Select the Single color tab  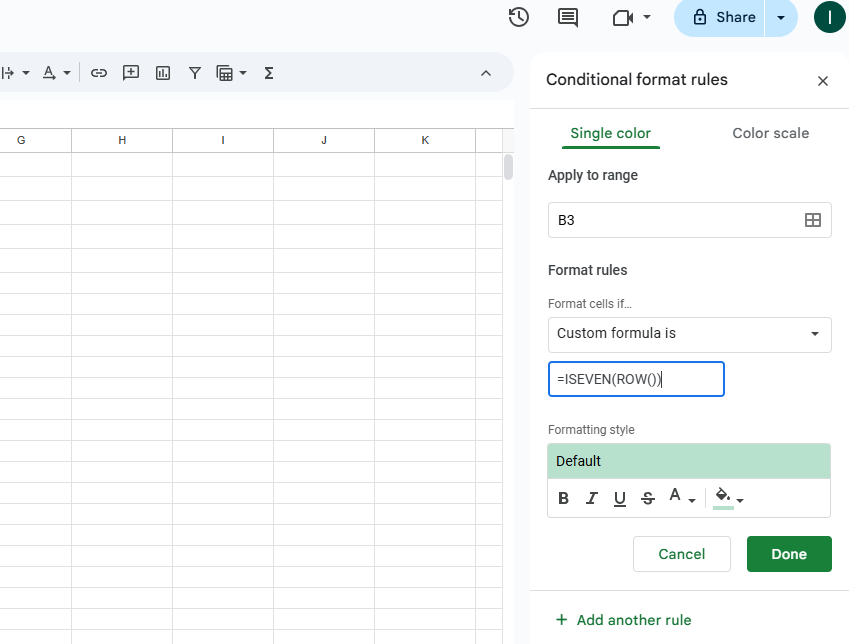[610, 133]
